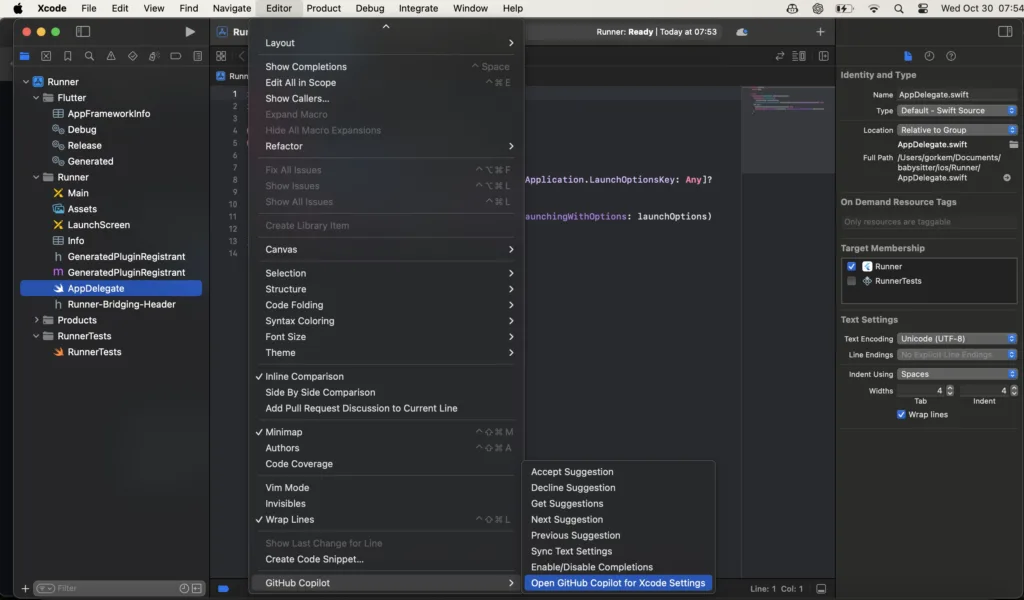Toggle code review arrows icon
1024x600 pixels.
coord(780,56)
